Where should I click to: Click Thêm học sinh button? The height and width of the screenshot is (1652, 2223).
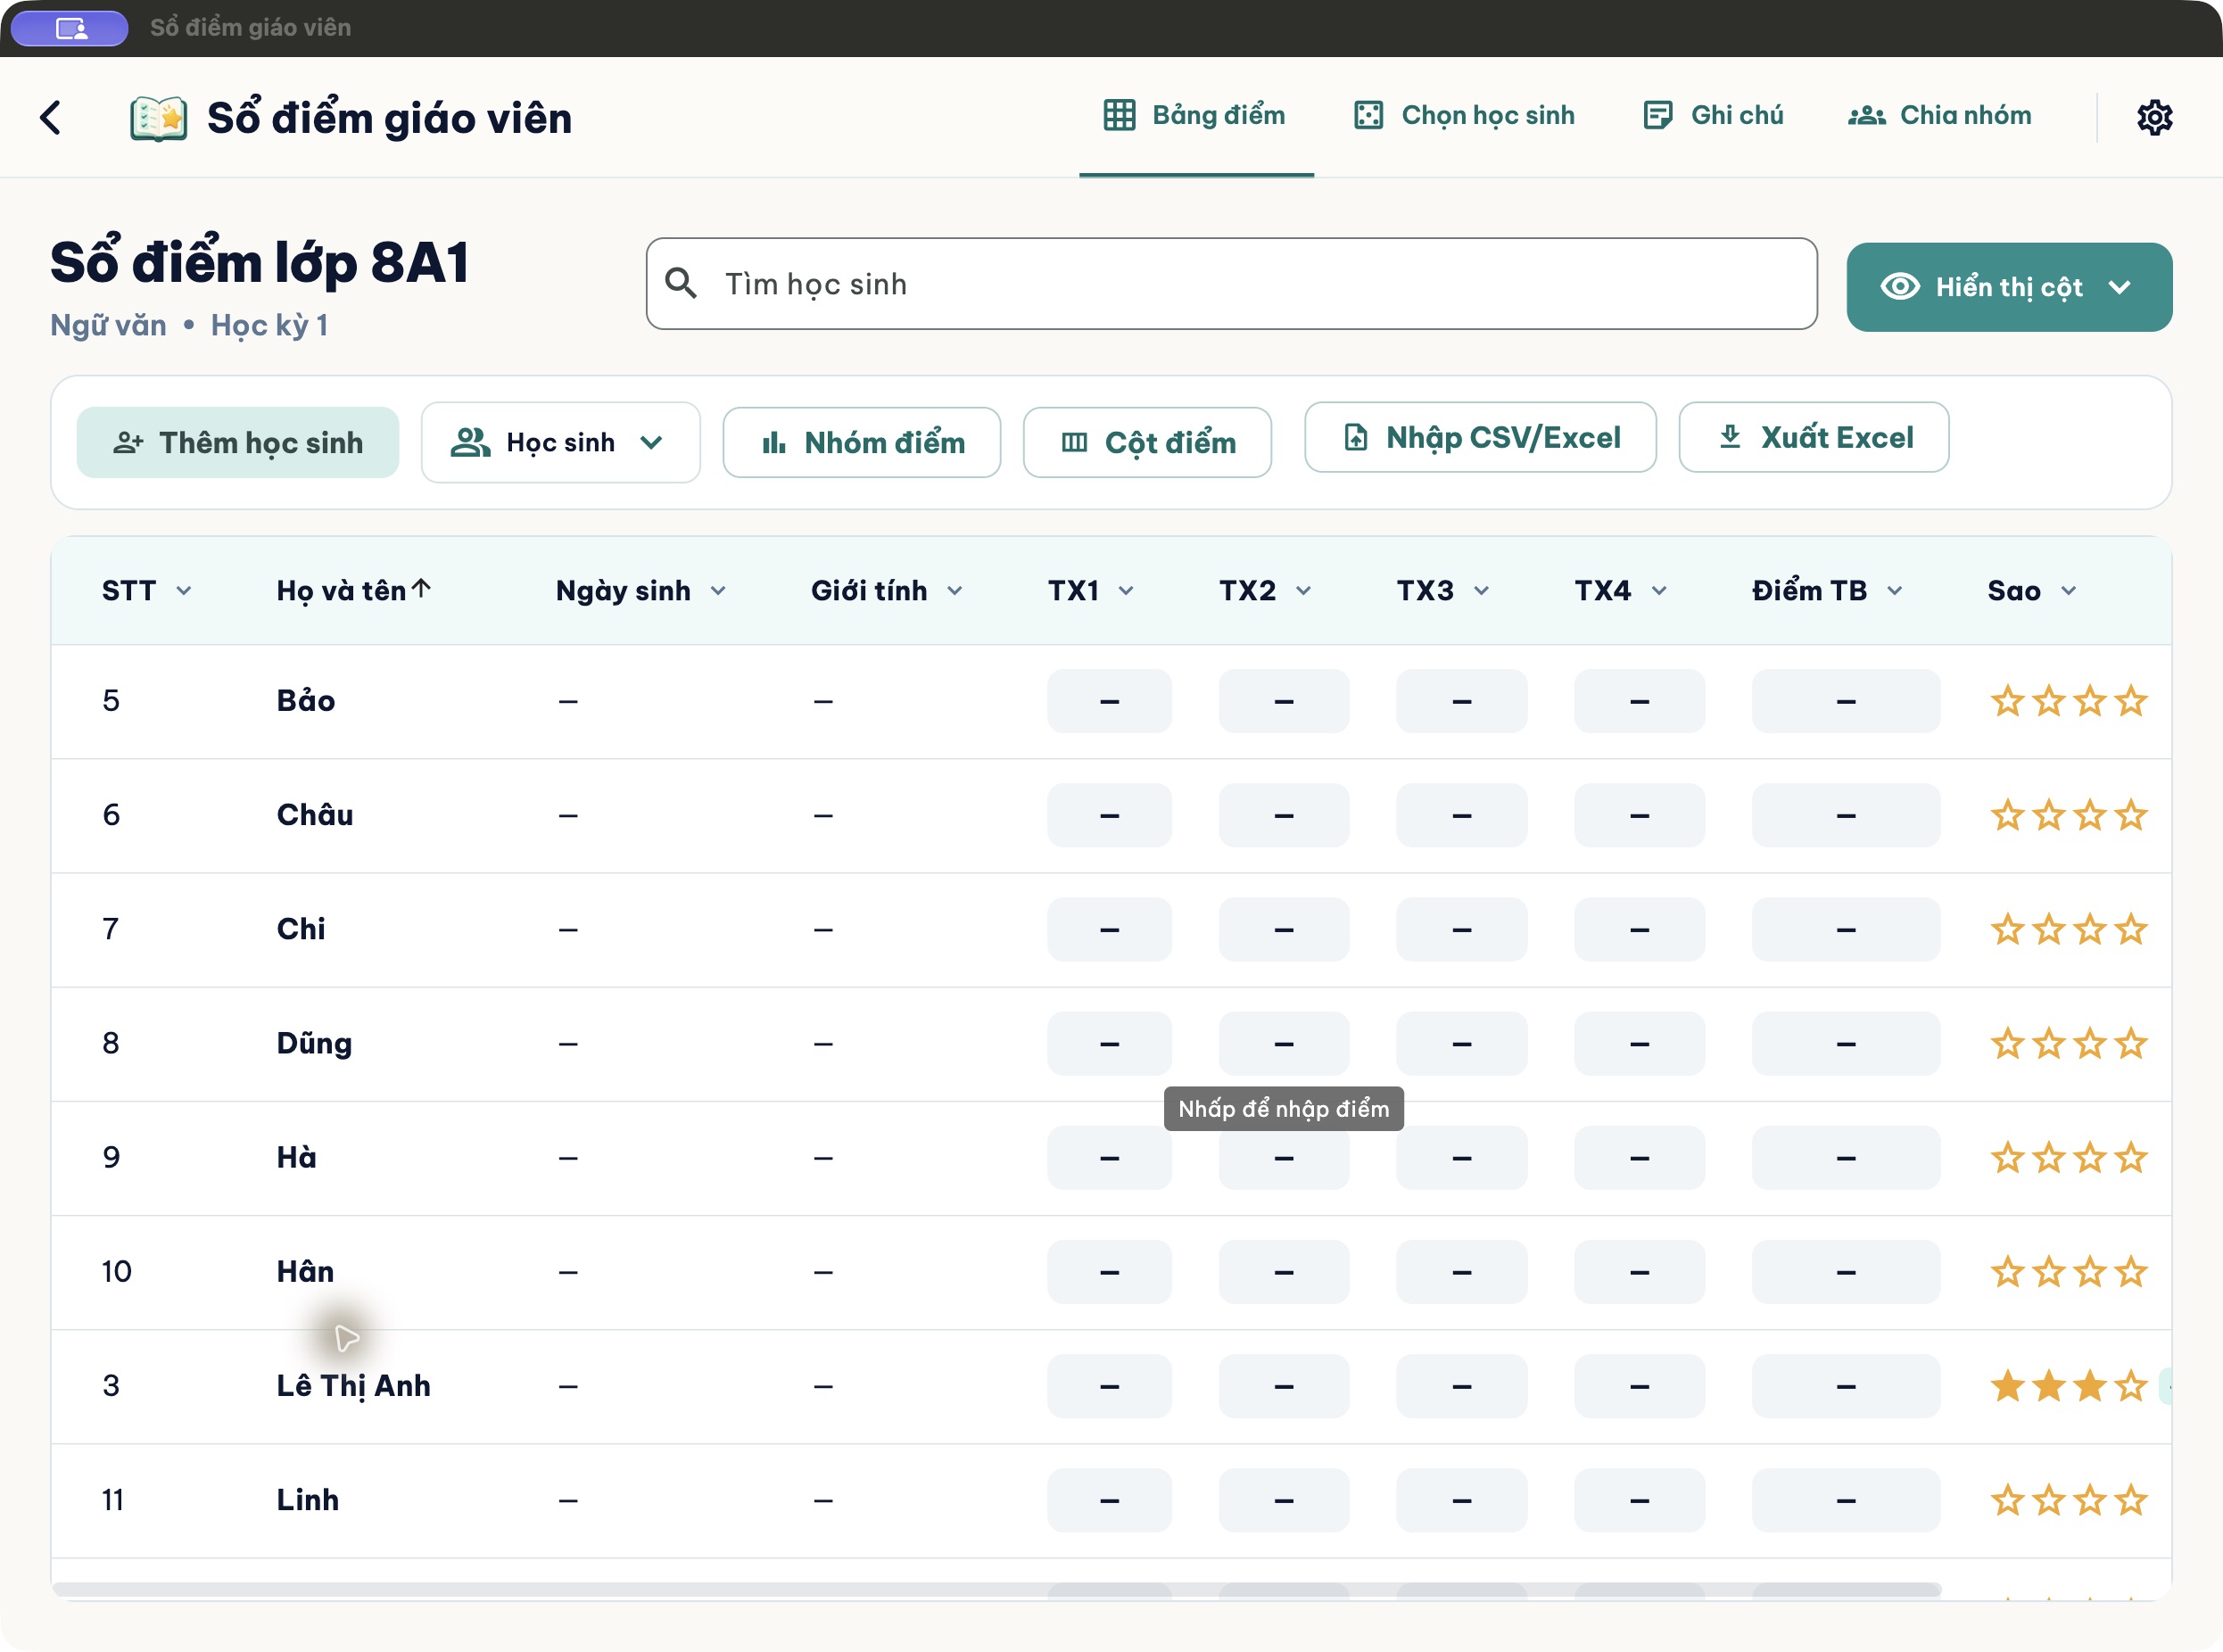[238, 442]
